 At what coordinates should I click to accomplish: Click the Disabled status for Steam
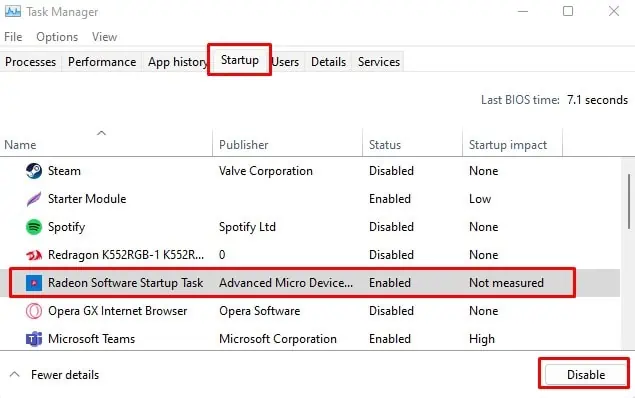391,171
